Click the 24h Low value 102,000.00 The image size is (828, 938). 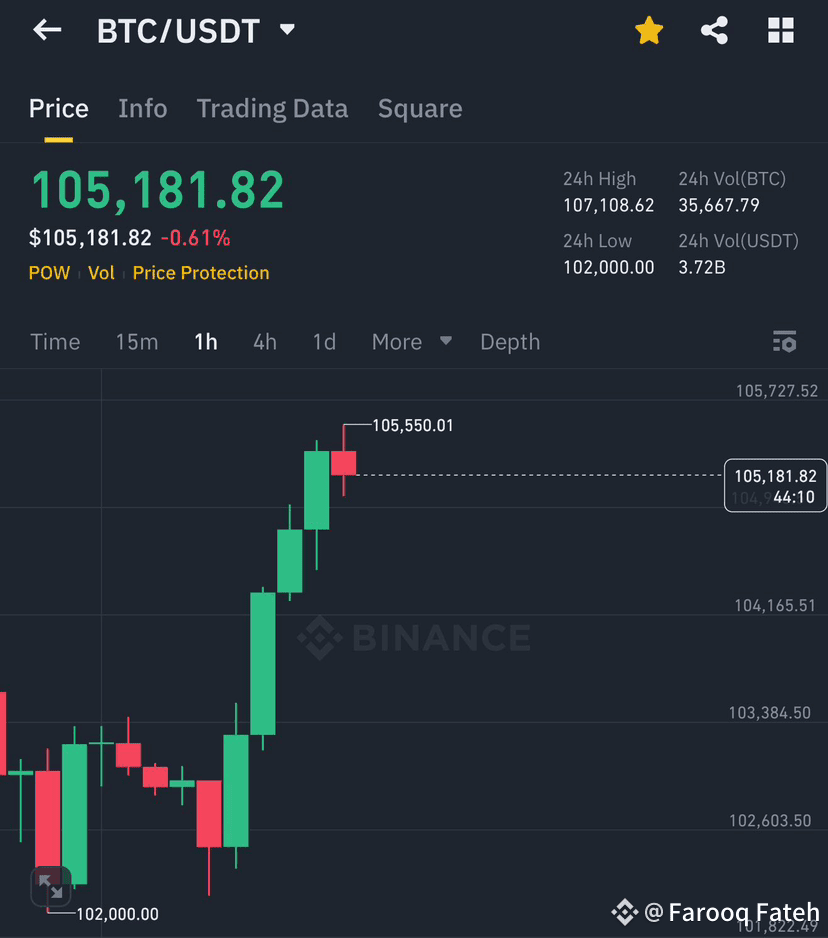pos(608,267)
